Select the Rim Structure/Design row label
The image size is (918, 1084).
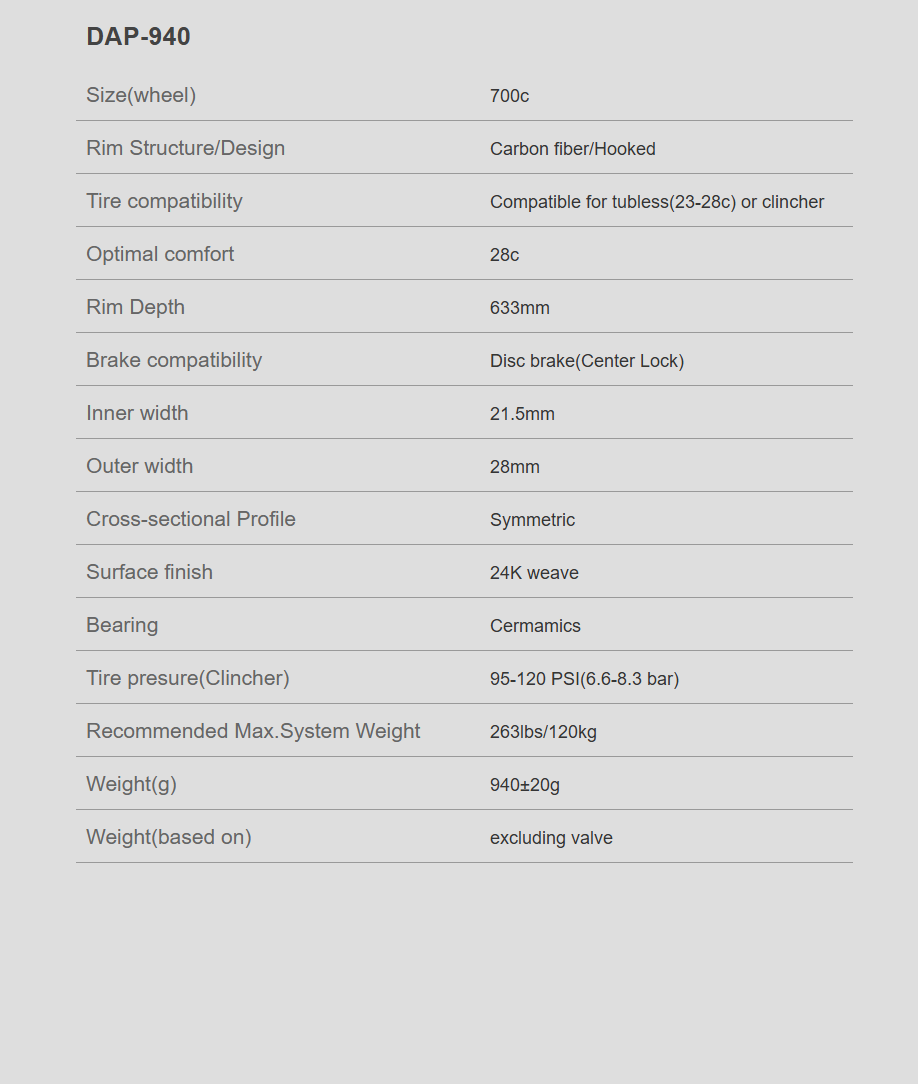(x=185, y=148)
